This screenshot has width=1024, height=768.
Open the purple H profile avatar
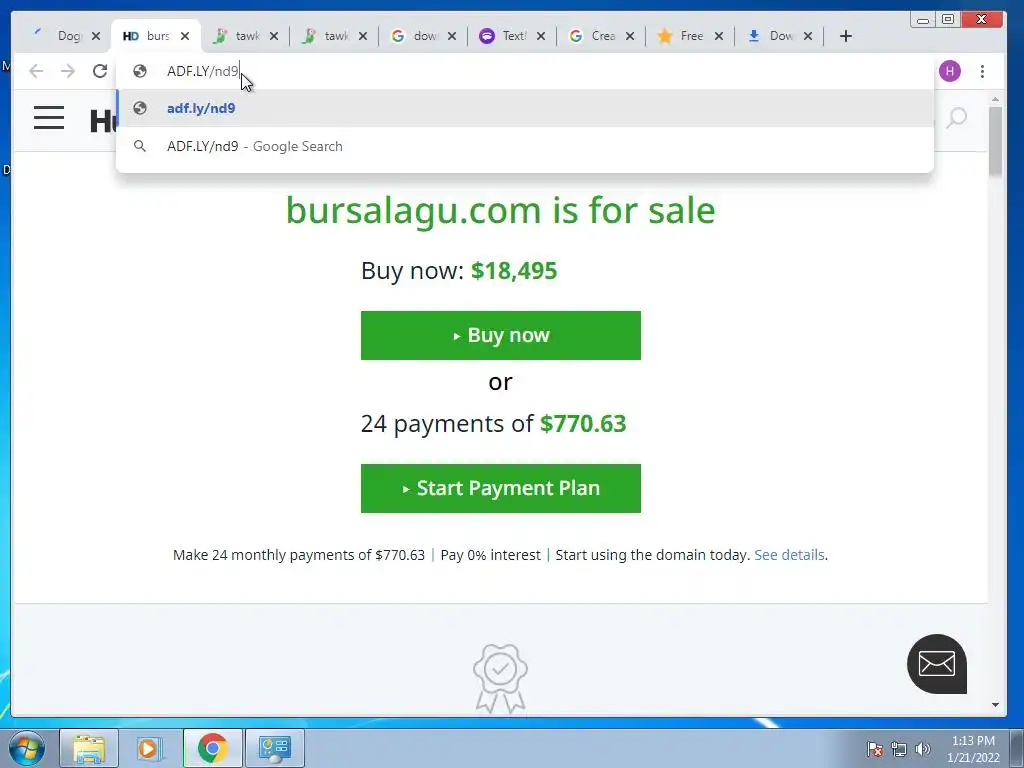(950, 71)
